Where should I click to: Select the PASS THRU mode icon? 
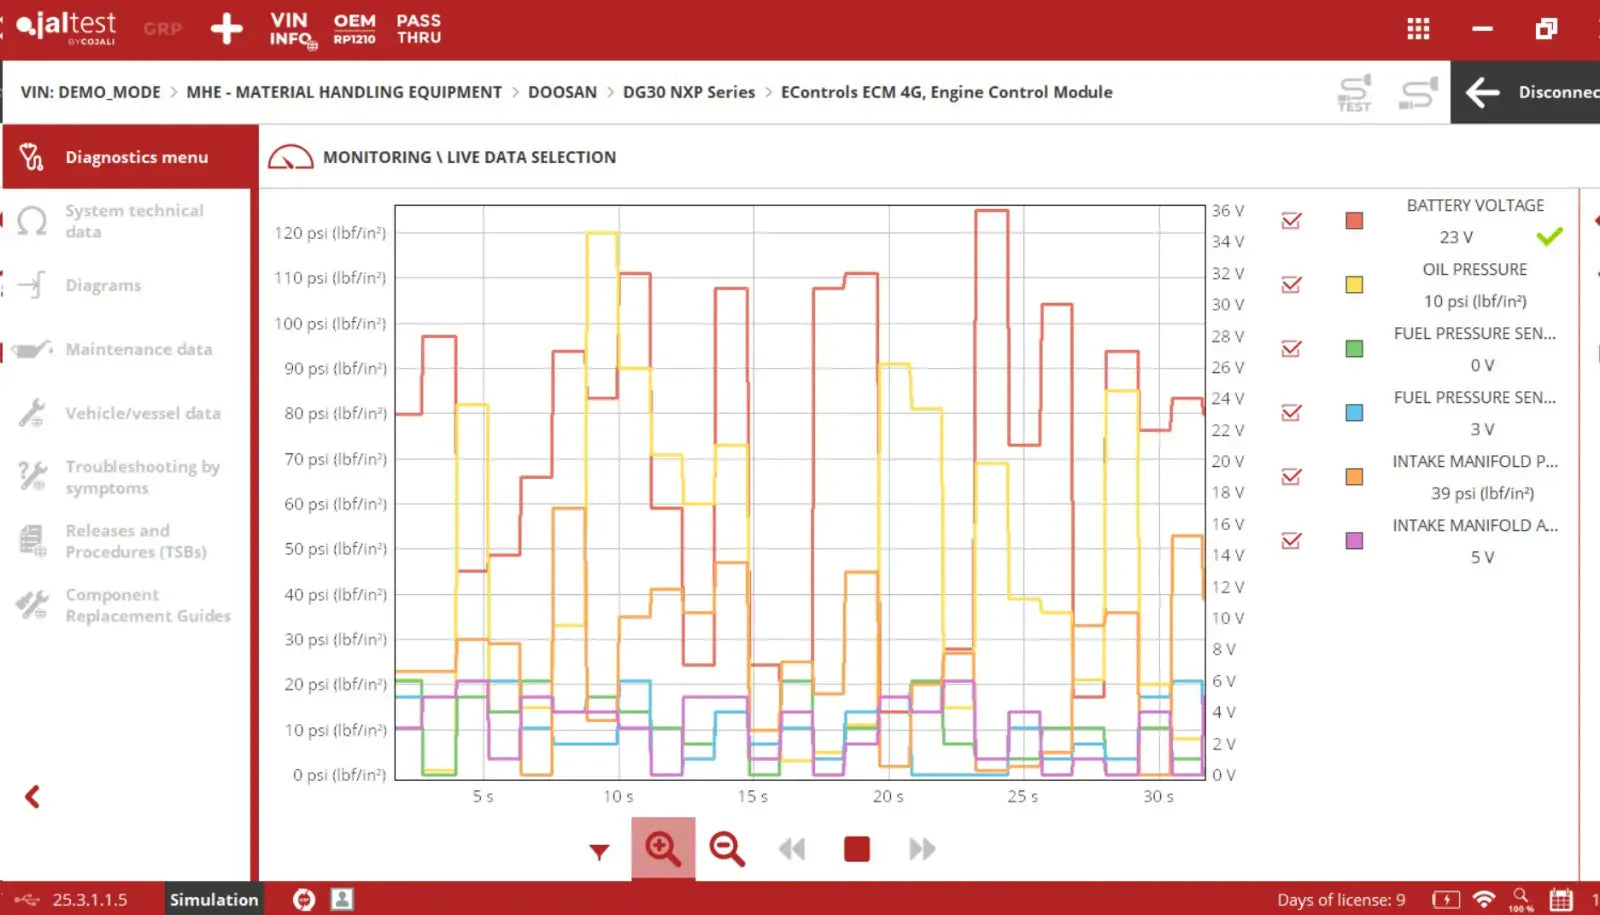[x=418, y=29]
